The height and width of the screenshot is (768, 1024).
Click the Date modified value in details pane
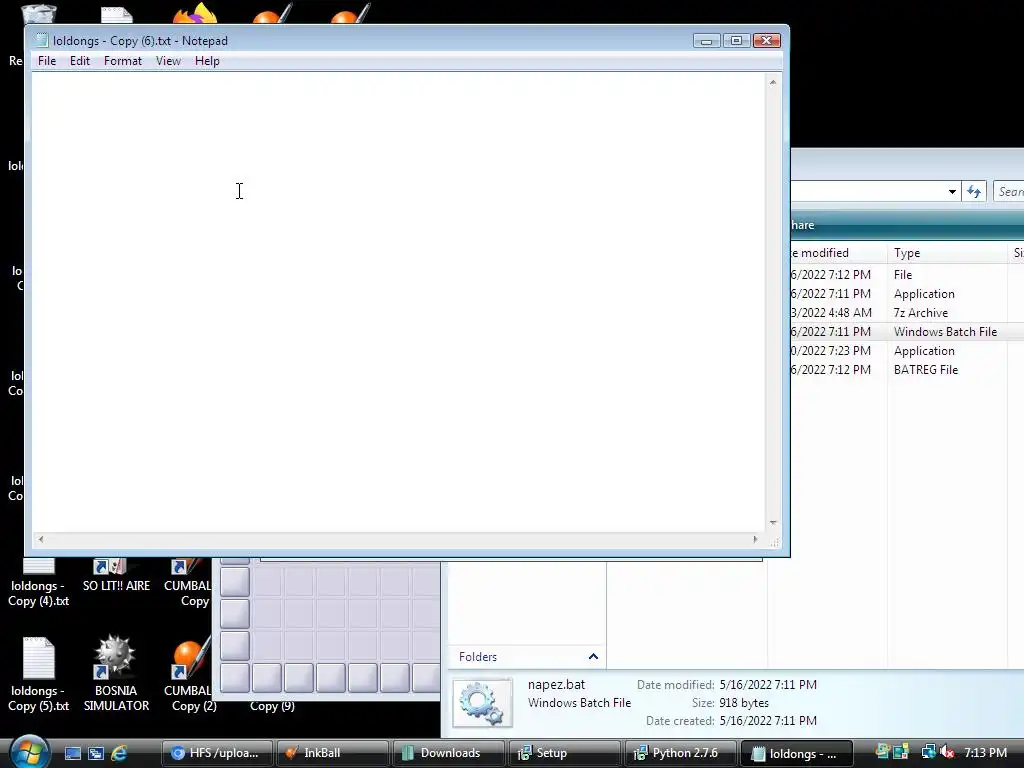(x=768, y=684)
